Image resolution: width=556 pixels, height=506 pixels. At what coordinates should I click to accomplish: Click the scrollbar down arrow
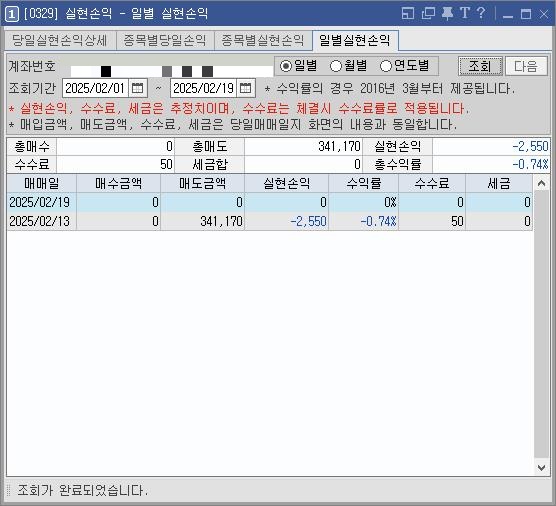[x=541, y=467]
